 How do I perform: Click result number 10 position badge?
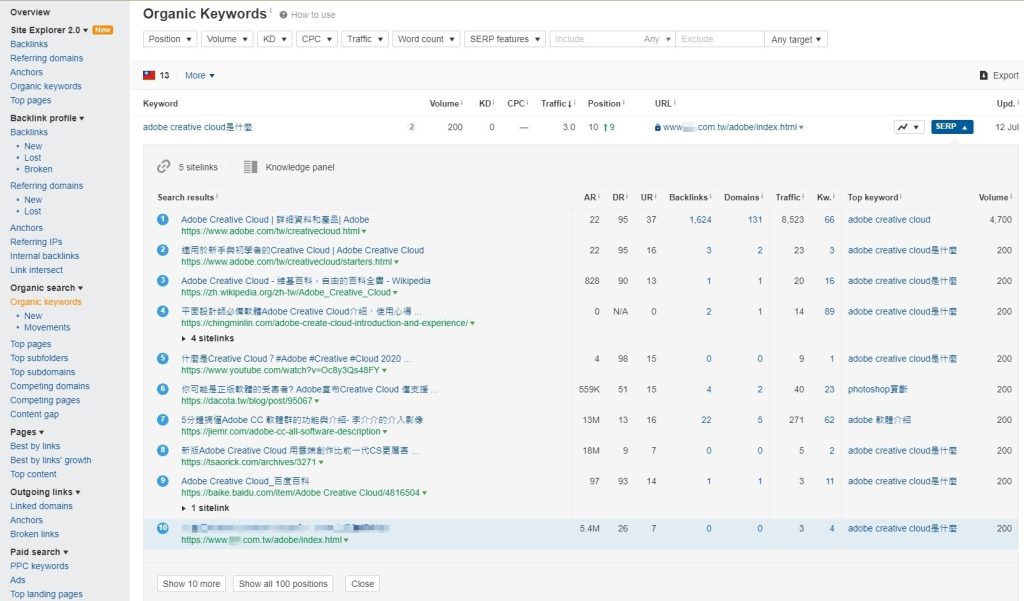(x=163, y=528)
